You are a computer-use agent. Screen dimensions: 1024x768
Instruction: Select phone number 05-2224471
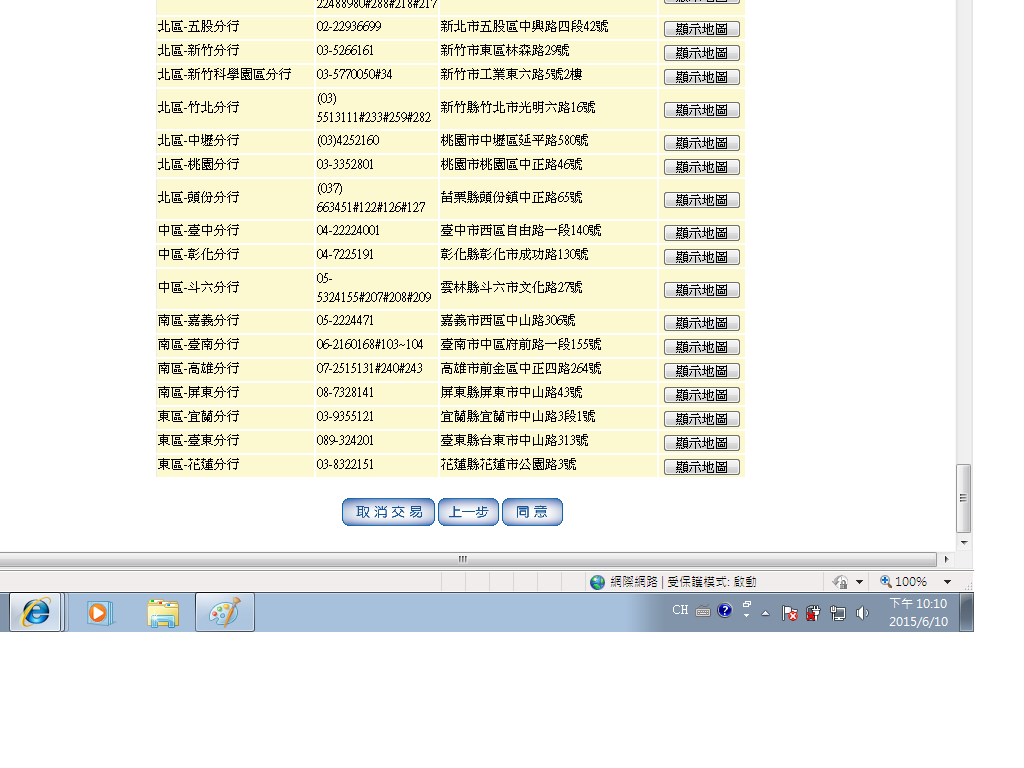[345, 321]
